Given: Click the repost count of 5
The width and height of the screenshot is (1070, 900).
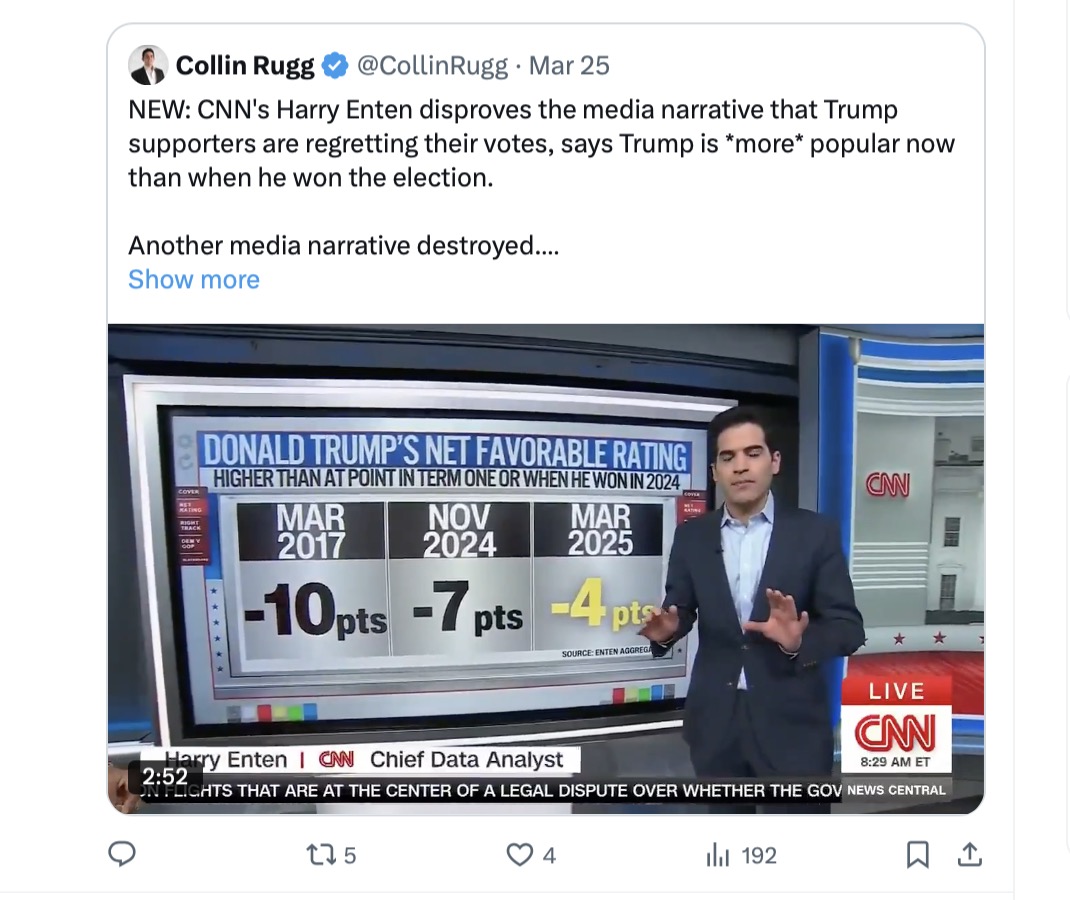Looking at the screenshot, I should point(349,856).
